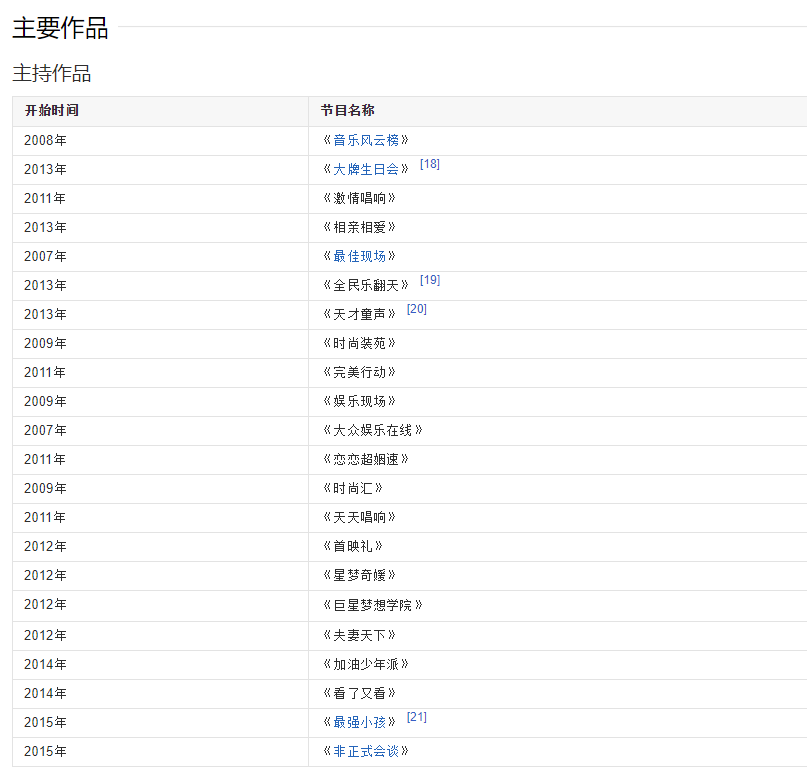Click the 2009年 cell beside 时尚装苑
Viewport: 807px width, 780px height.
tap(160, 343)
